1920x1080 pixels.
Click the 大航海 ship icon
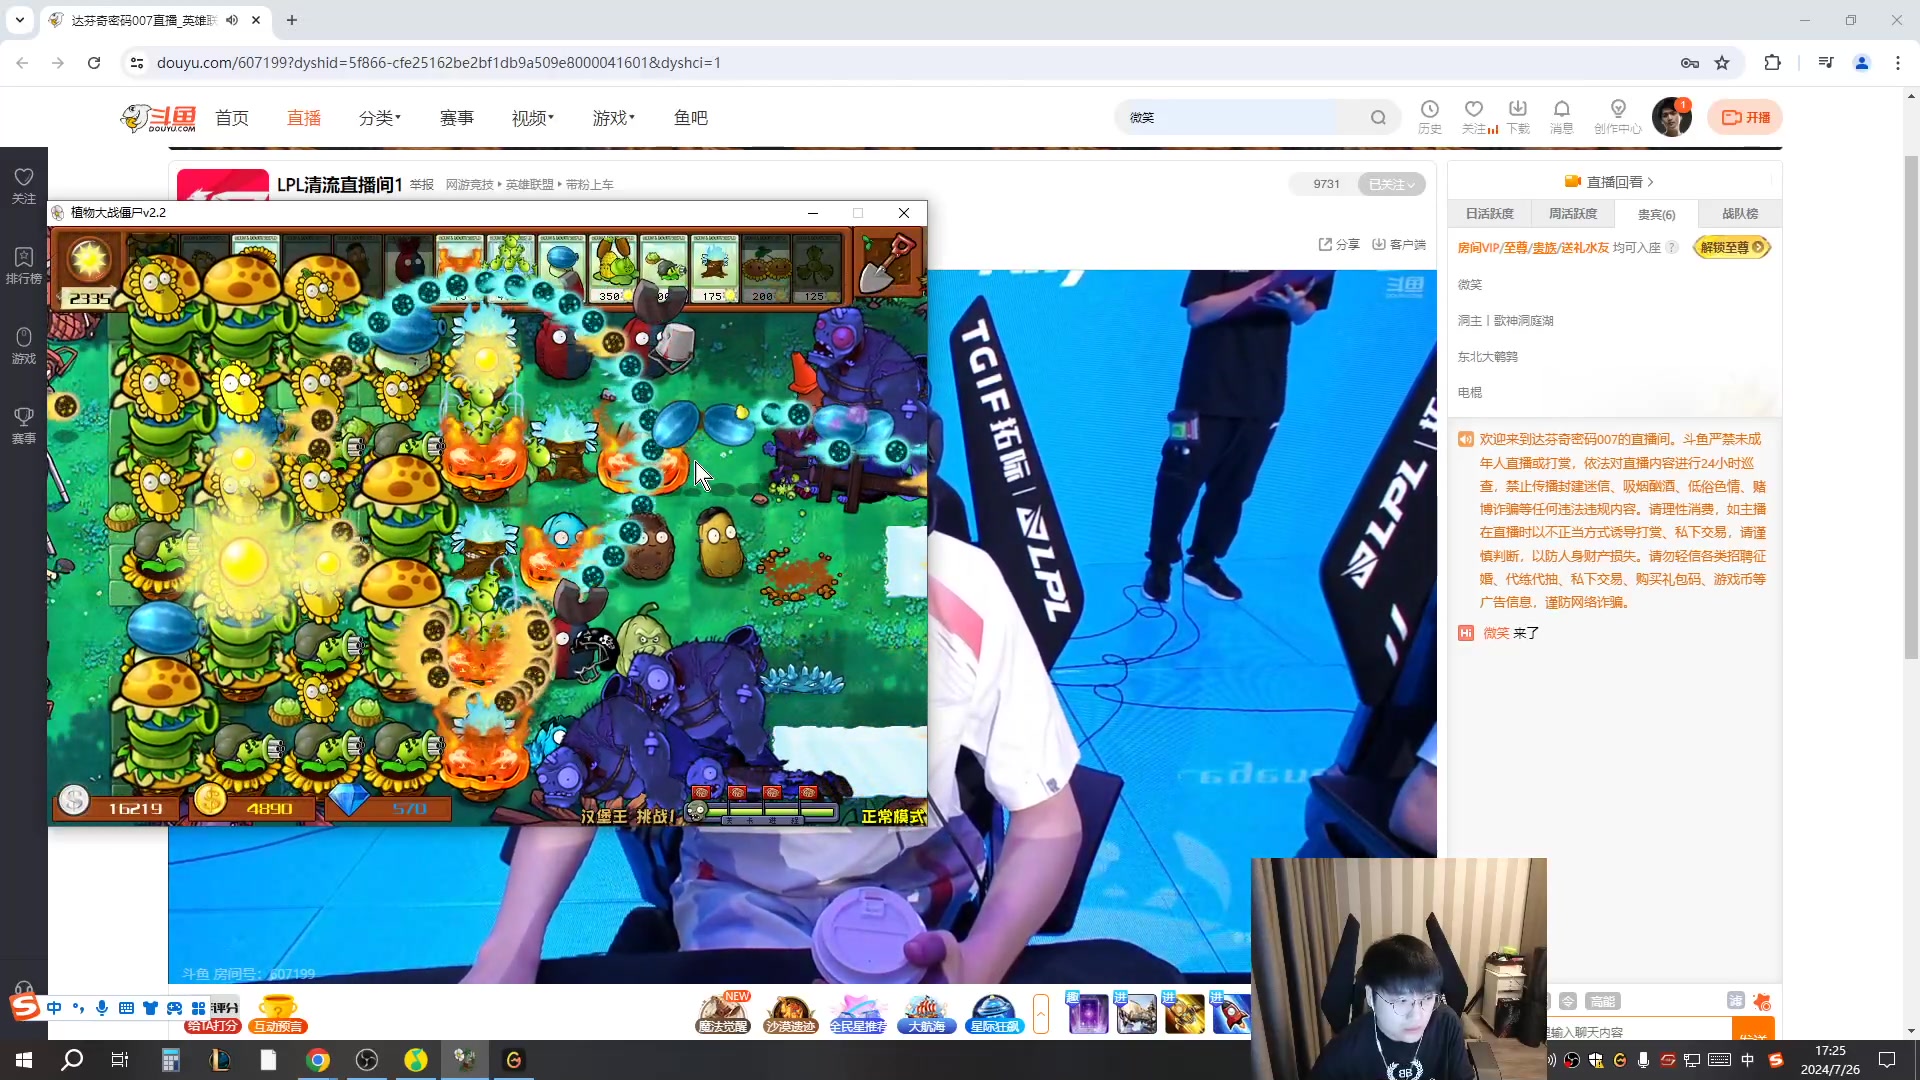point(927,1013)
